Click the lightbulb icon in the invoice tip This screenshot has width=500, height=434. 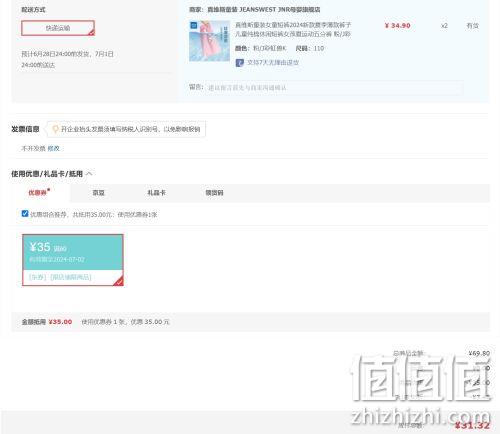[56, 129]
